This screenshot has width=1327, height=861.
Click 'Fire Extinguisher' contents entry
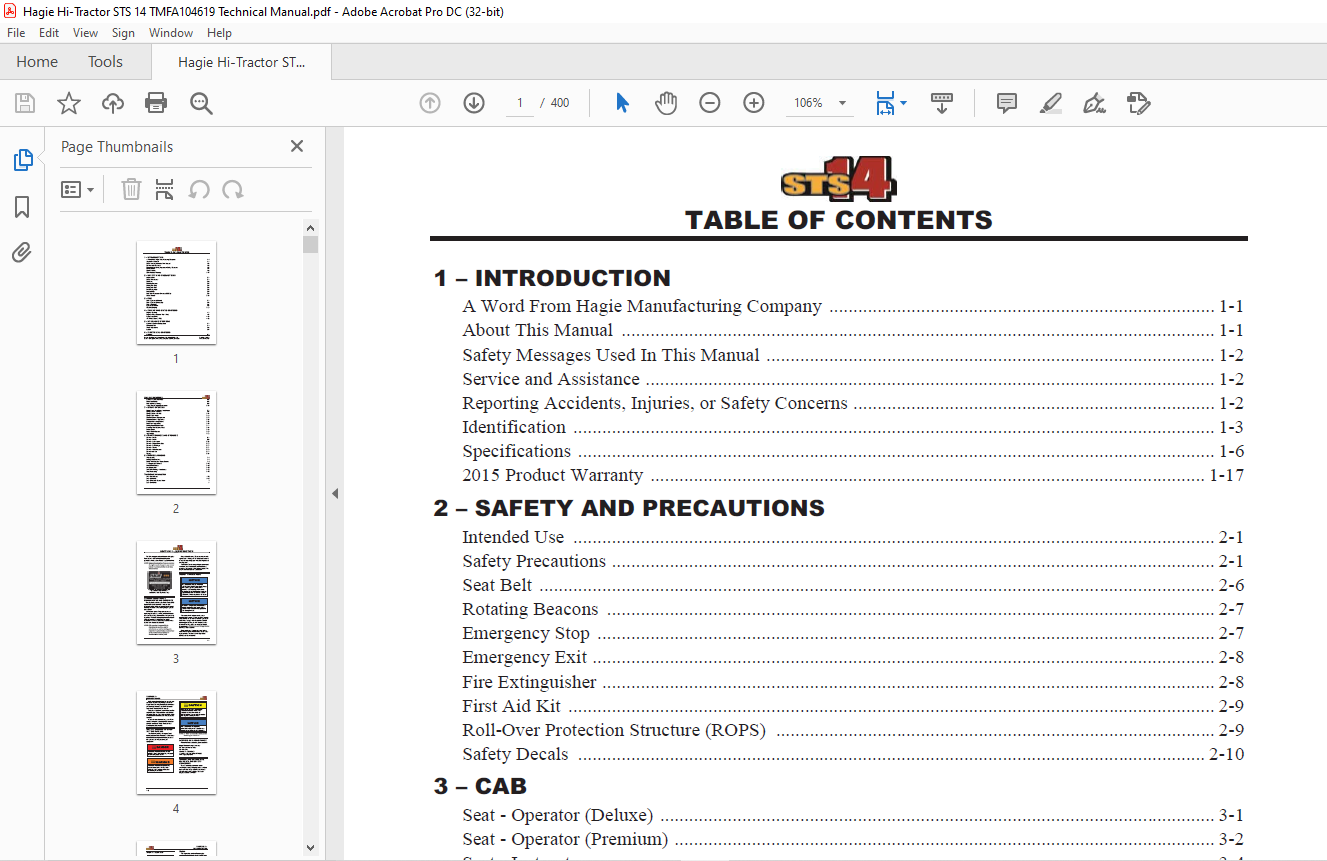[x=529, y=682]
